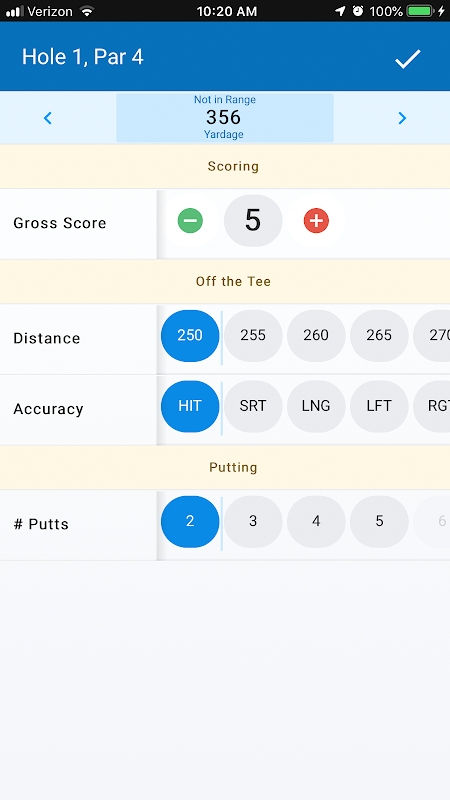Select 250 tee distance option

pos(190,336)
